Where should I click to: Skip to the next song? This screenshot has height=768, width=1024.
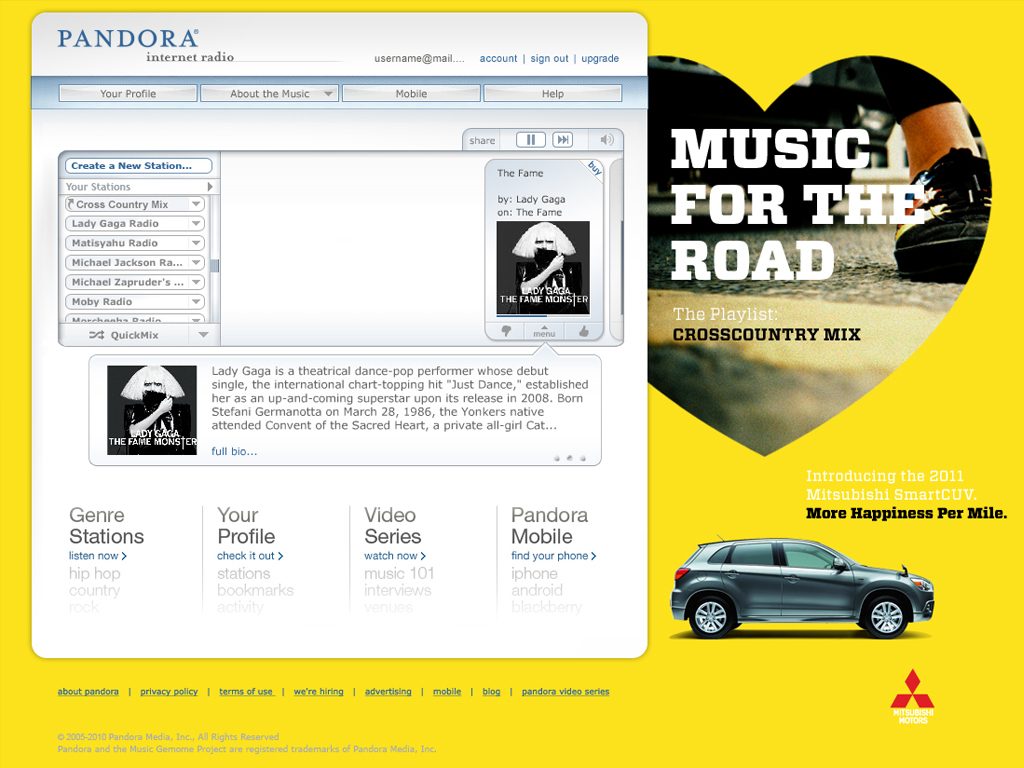(562, 140)
